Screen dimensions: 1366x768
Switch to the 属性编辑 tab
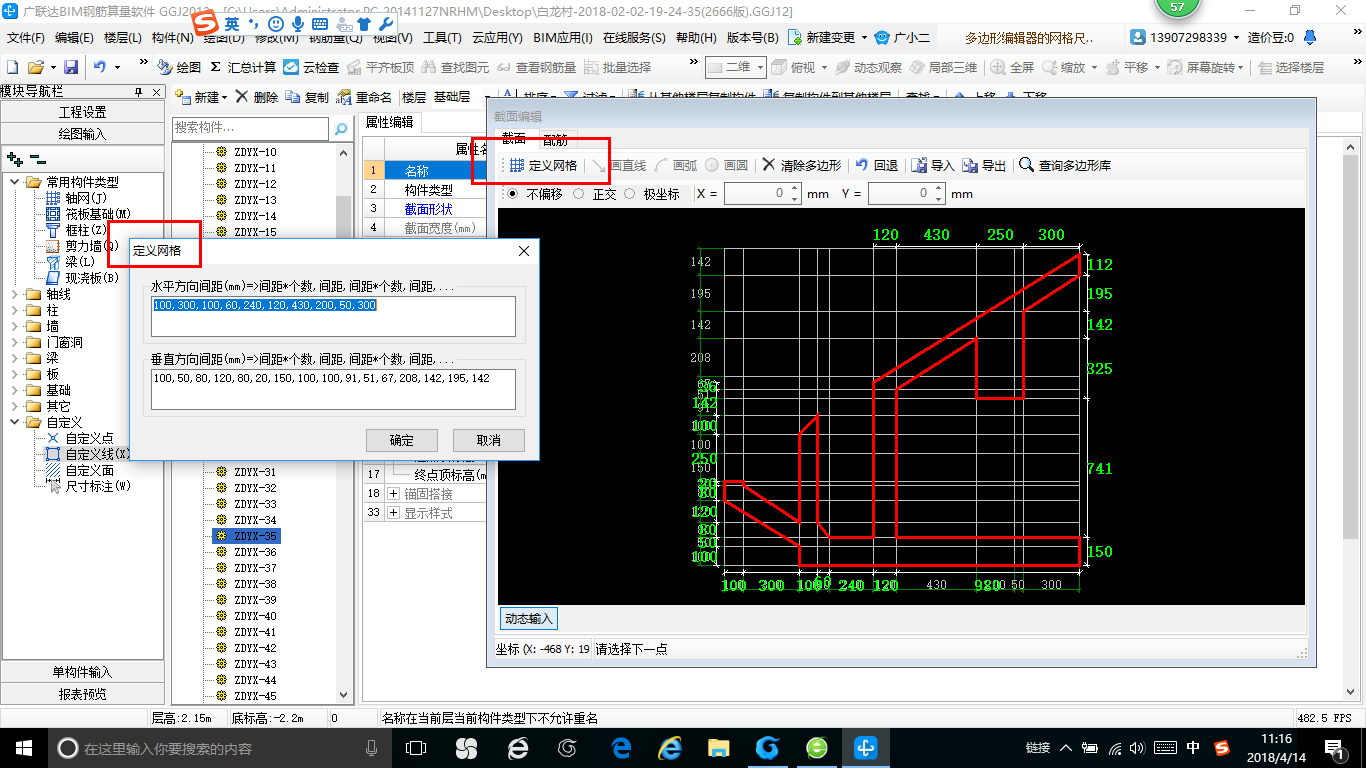389,122
